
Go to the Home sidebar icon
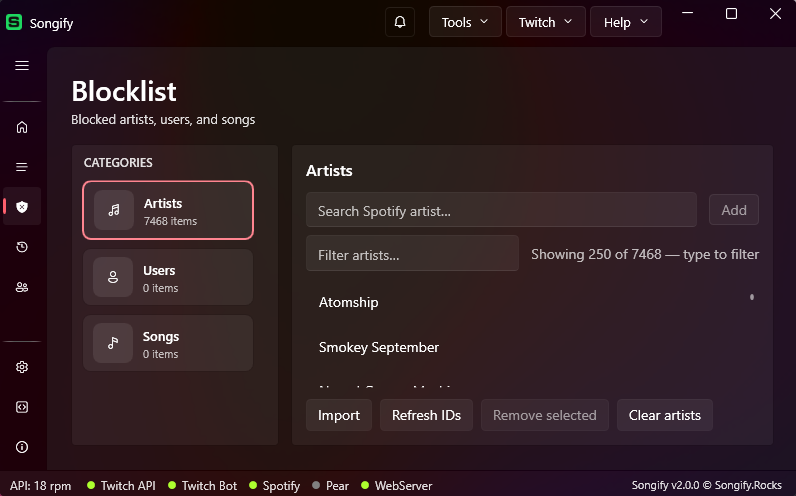tap(22, 127)
